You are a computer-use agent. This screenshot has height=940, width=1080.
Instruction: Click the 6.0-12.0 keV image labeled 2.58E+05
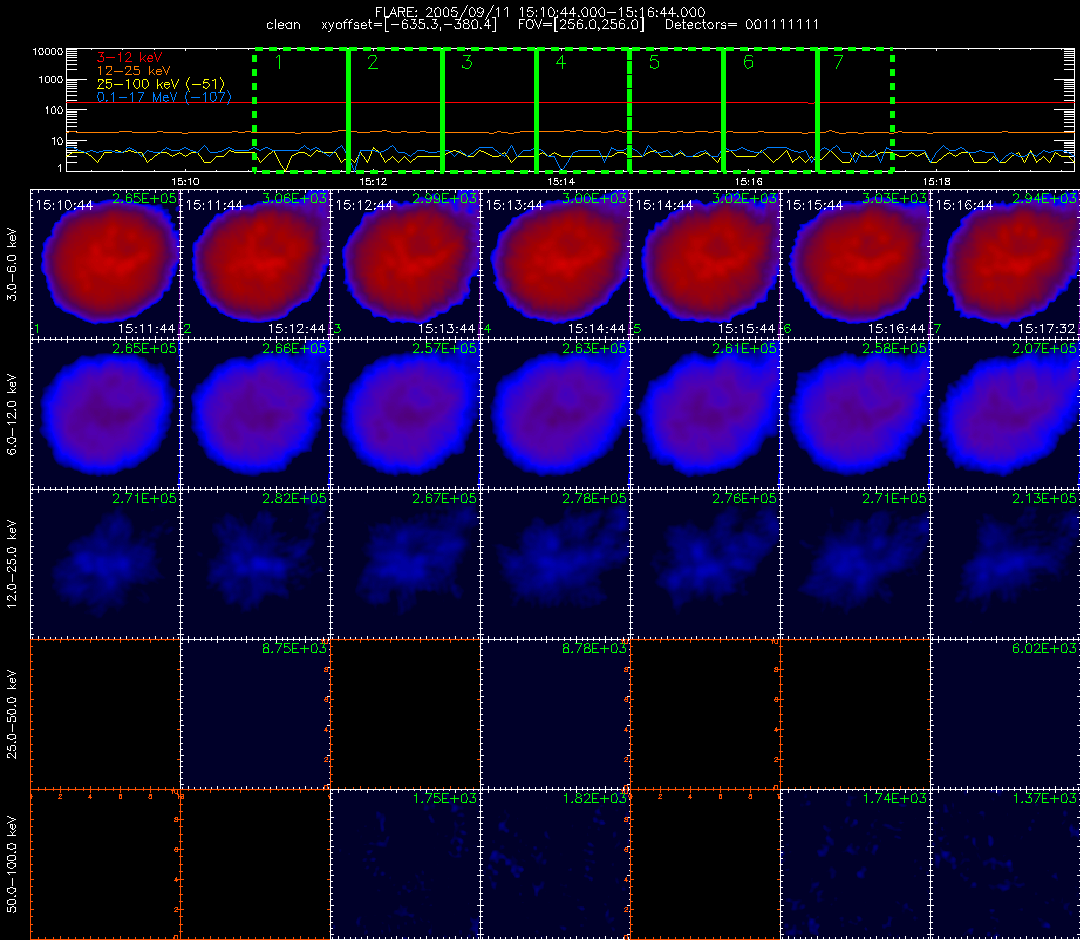[x=855, y=415]
